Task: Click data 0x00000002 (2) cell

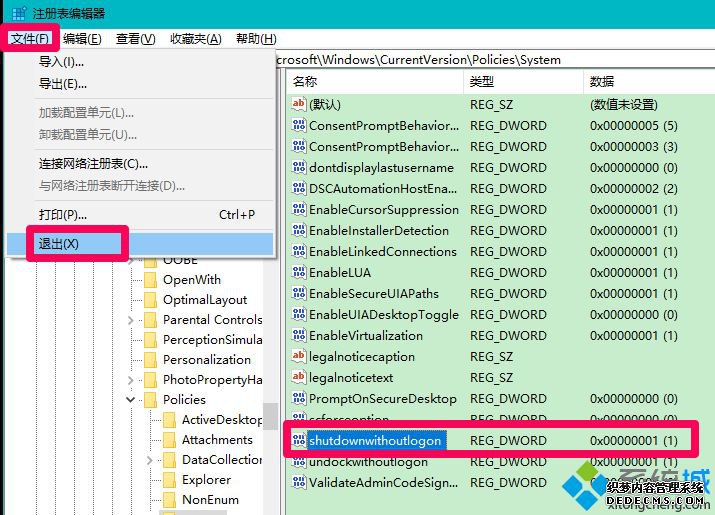Action: pyautogui.click(x=633, y=188)
